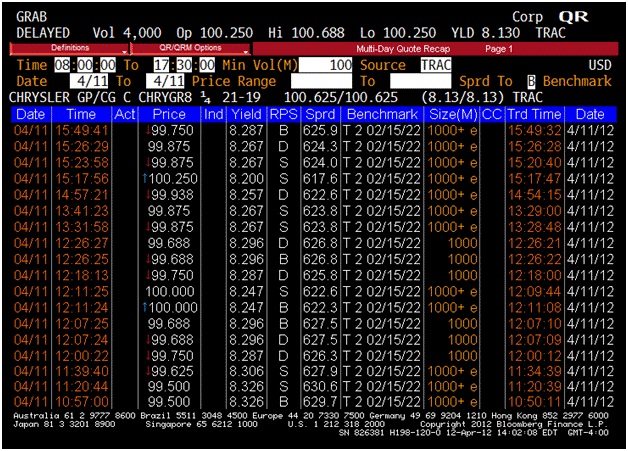Click the trade time 15:20:40
The width and height of the screenshot is (628, 451).
click(x=535, y=163)
